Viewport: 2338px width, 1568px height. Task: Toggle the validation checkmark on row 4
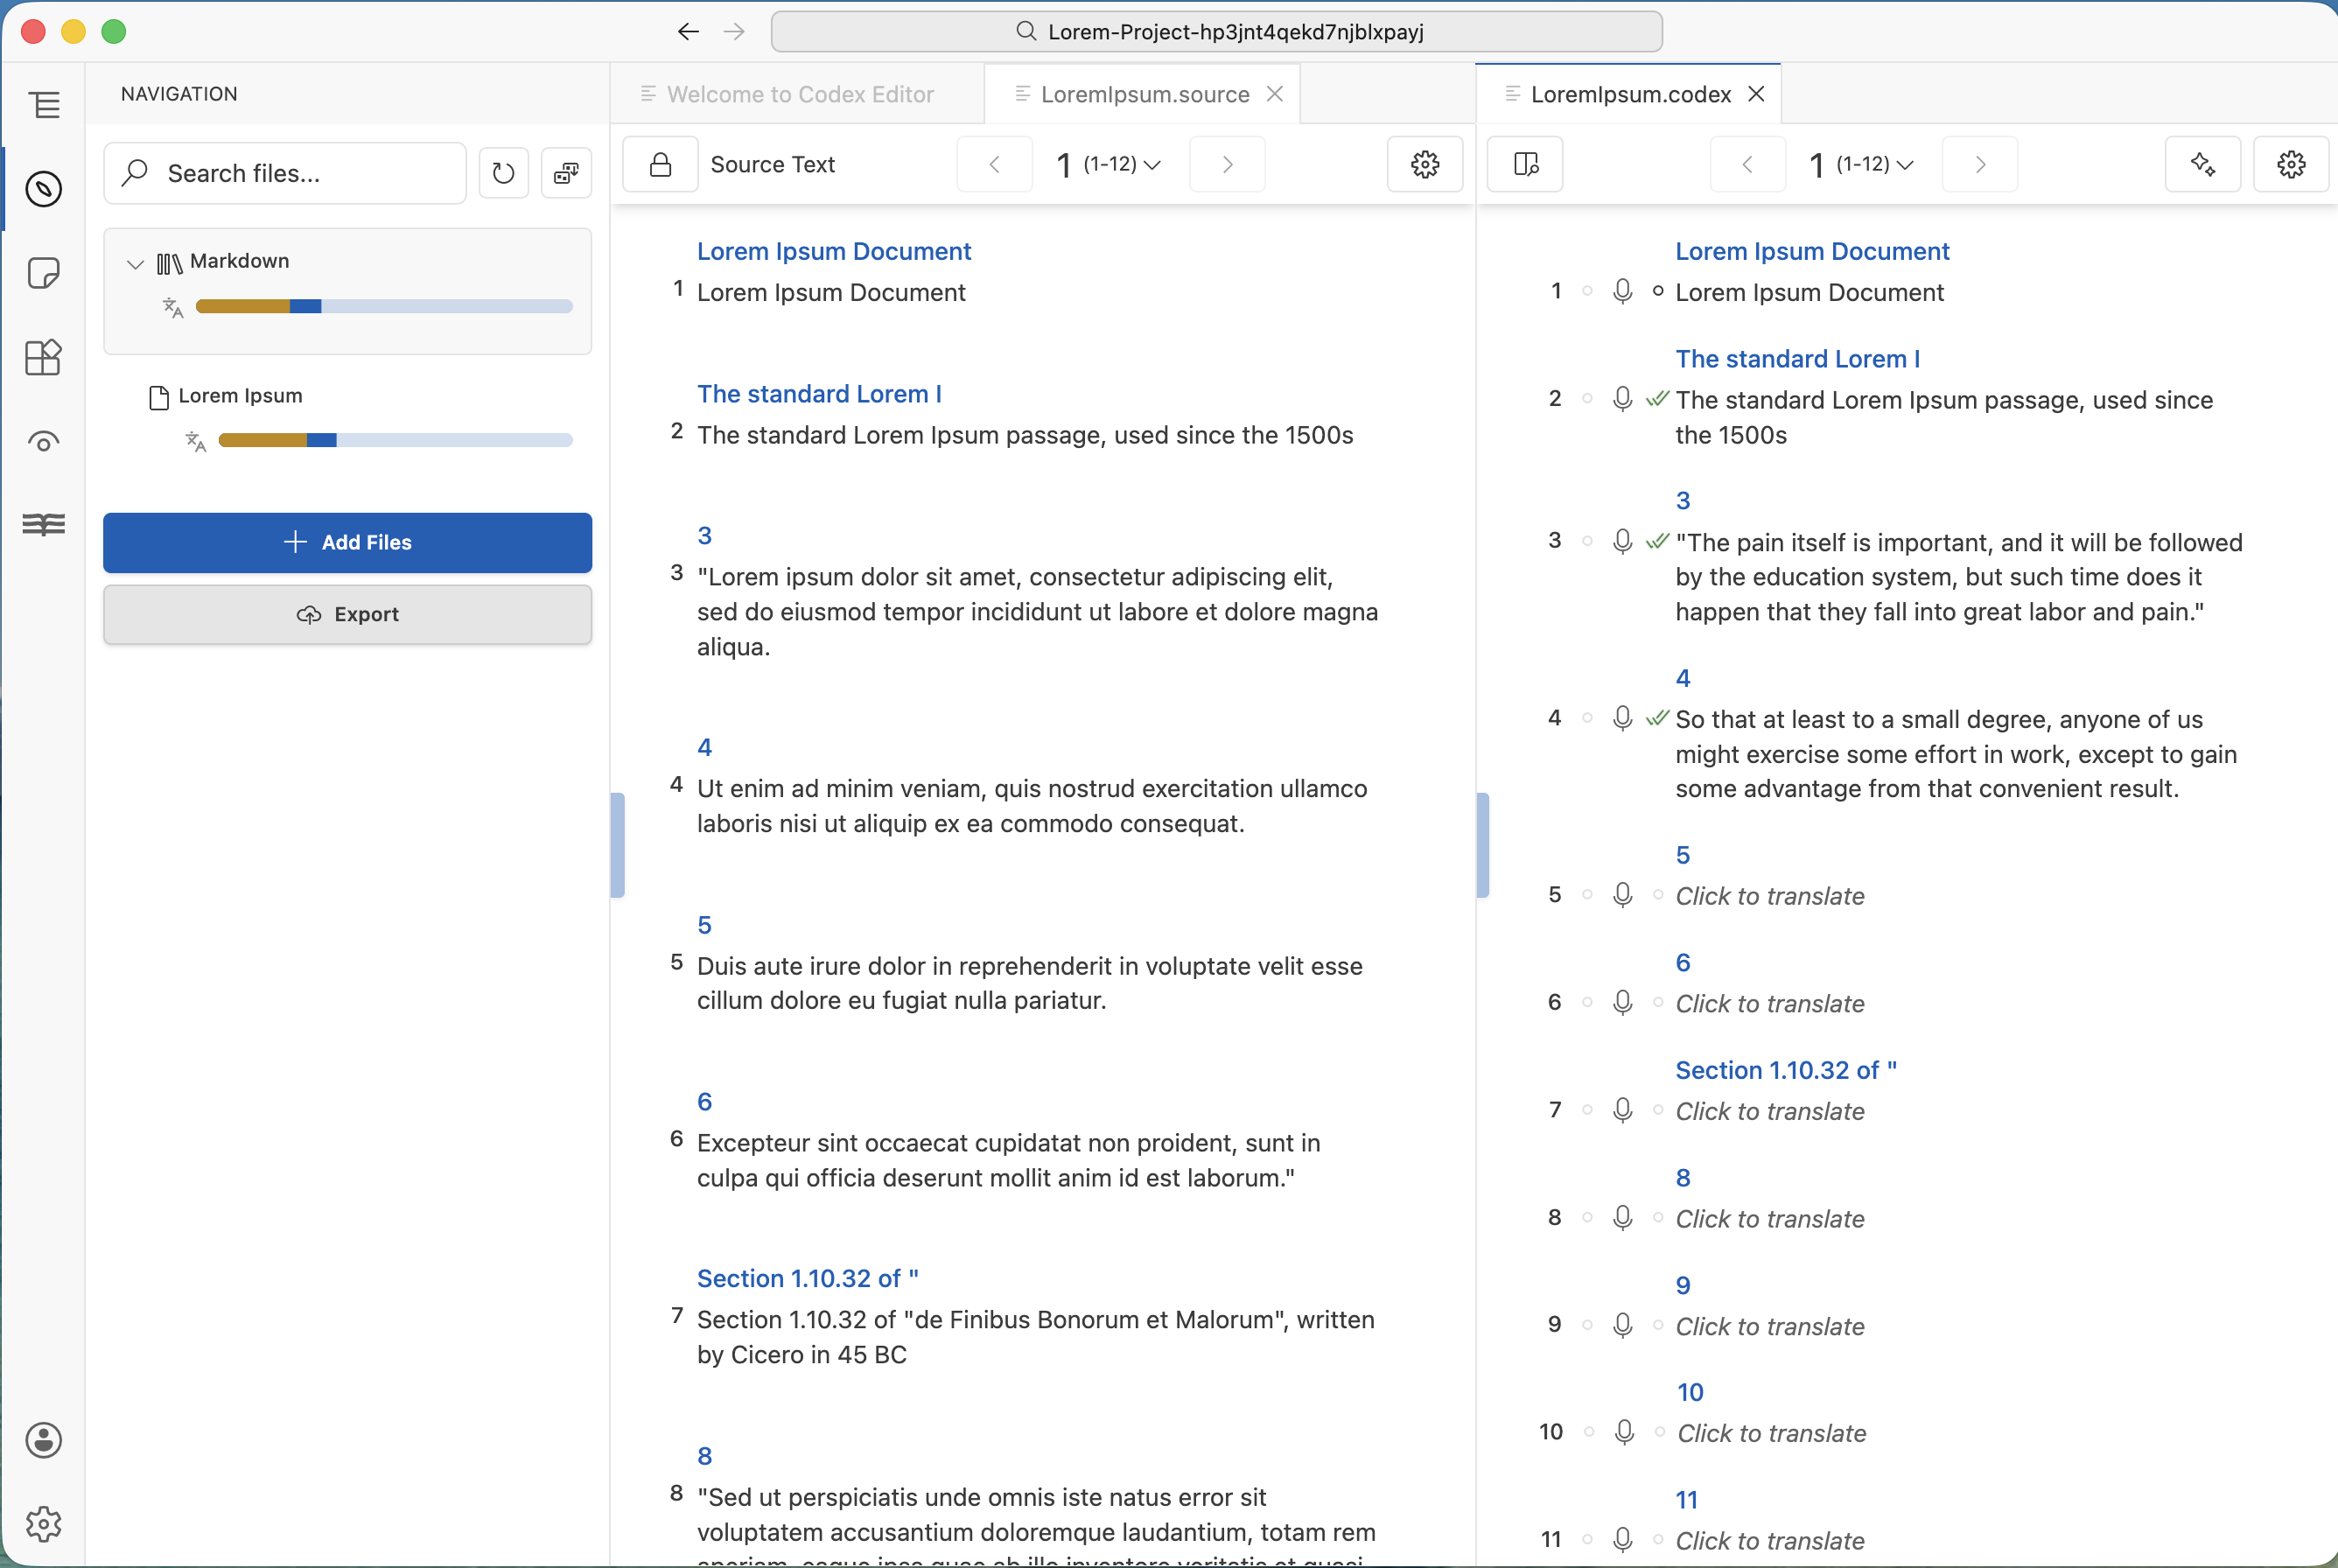point(1657,718)
